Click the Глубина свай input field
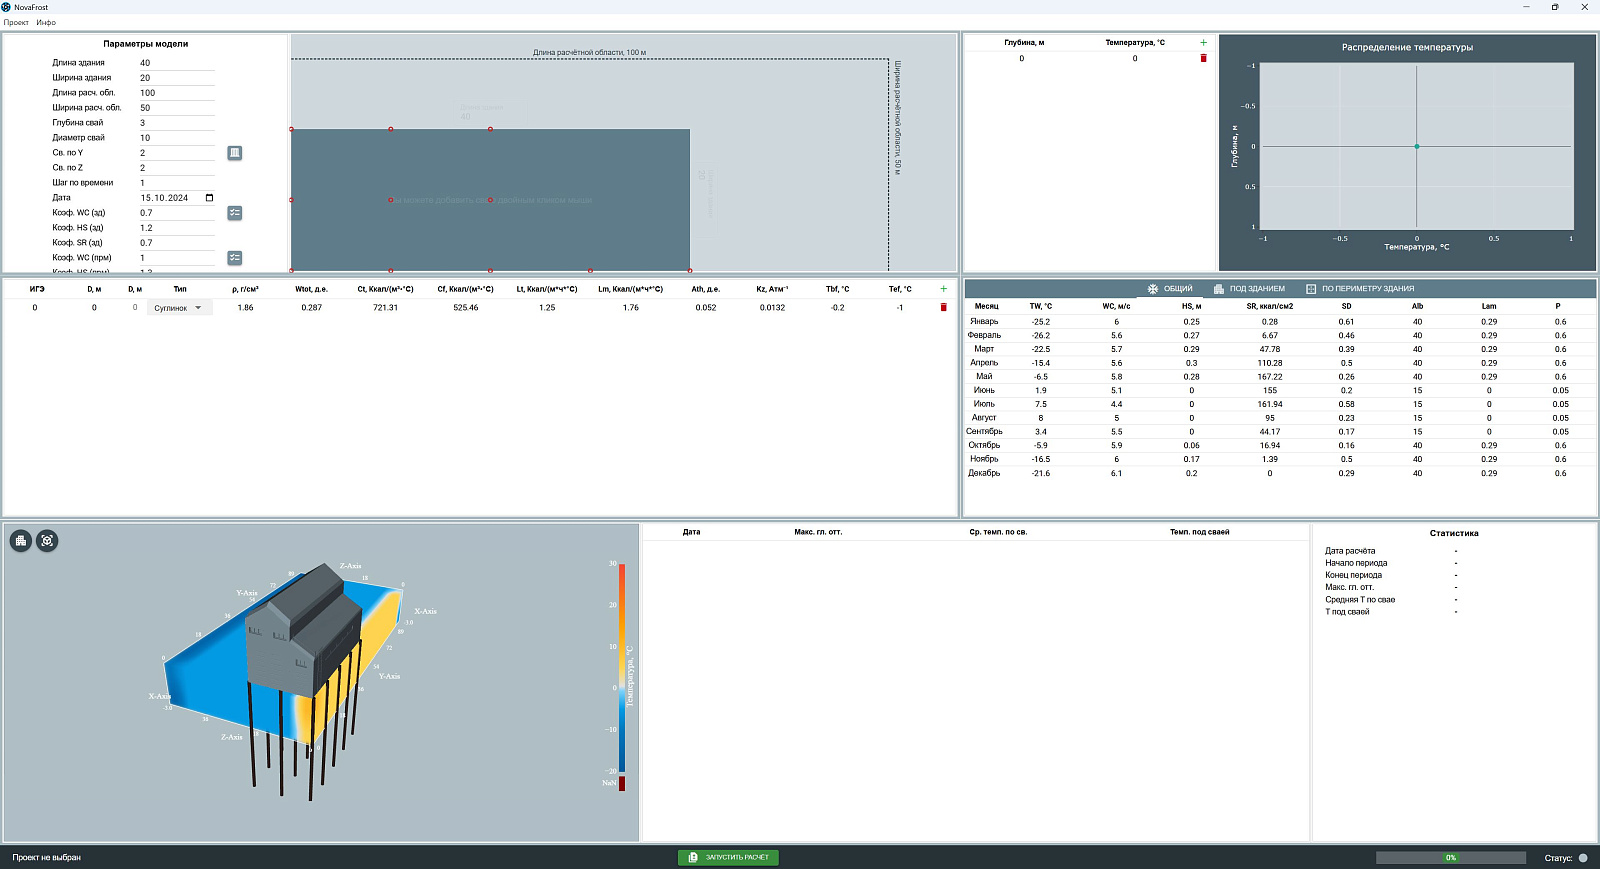This screenshot has width=1600, height=869. coord(176,123)
